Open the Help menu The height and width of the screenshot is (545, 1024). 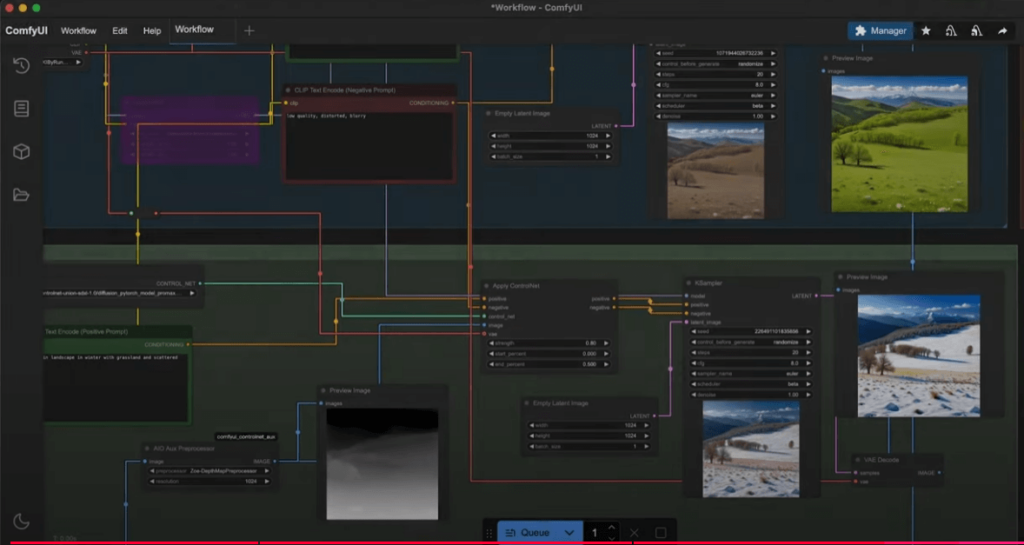point(152,31)
